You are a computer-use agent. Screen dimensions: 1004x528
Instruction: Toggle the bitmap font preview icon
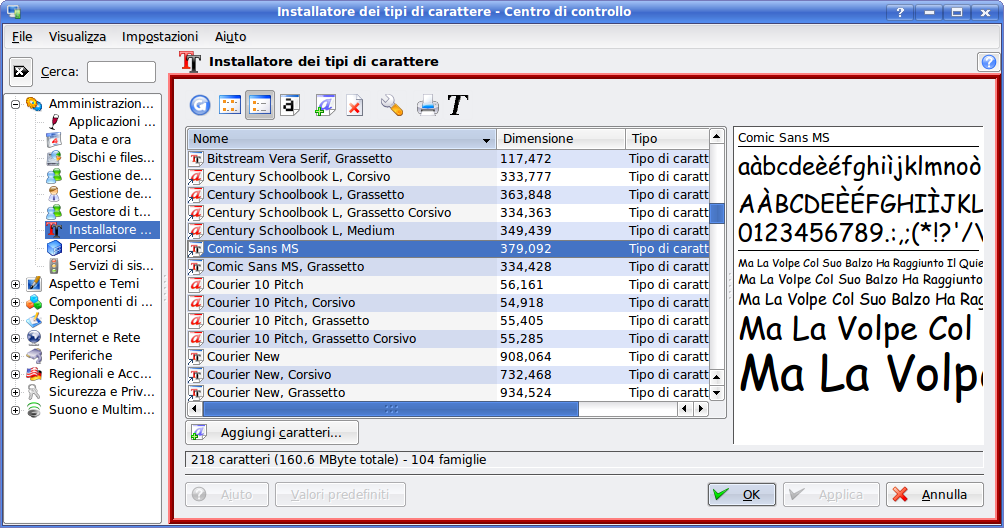point(290,104)
